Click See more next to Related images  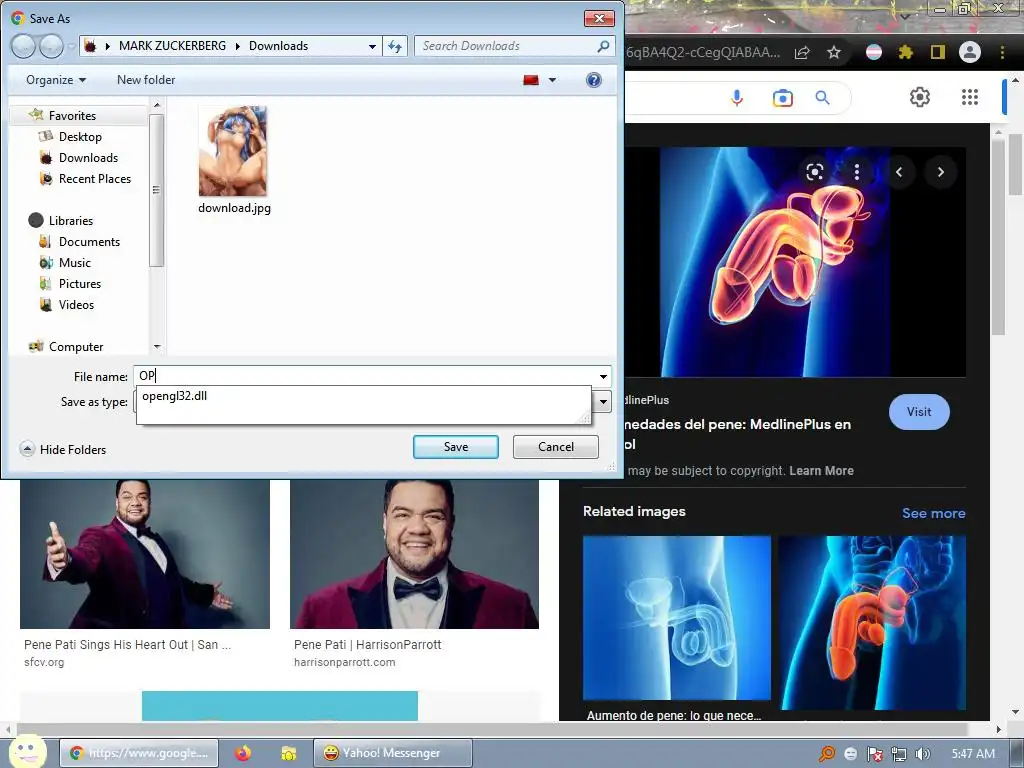coord(933,513)
